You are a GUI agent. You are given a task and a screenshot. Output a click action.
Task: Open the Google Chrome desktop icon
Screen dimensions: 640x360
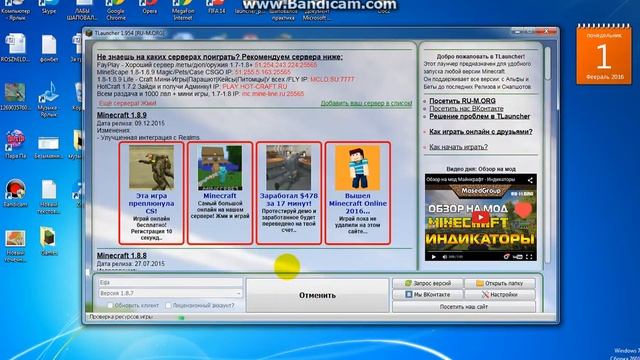(116, 11)
